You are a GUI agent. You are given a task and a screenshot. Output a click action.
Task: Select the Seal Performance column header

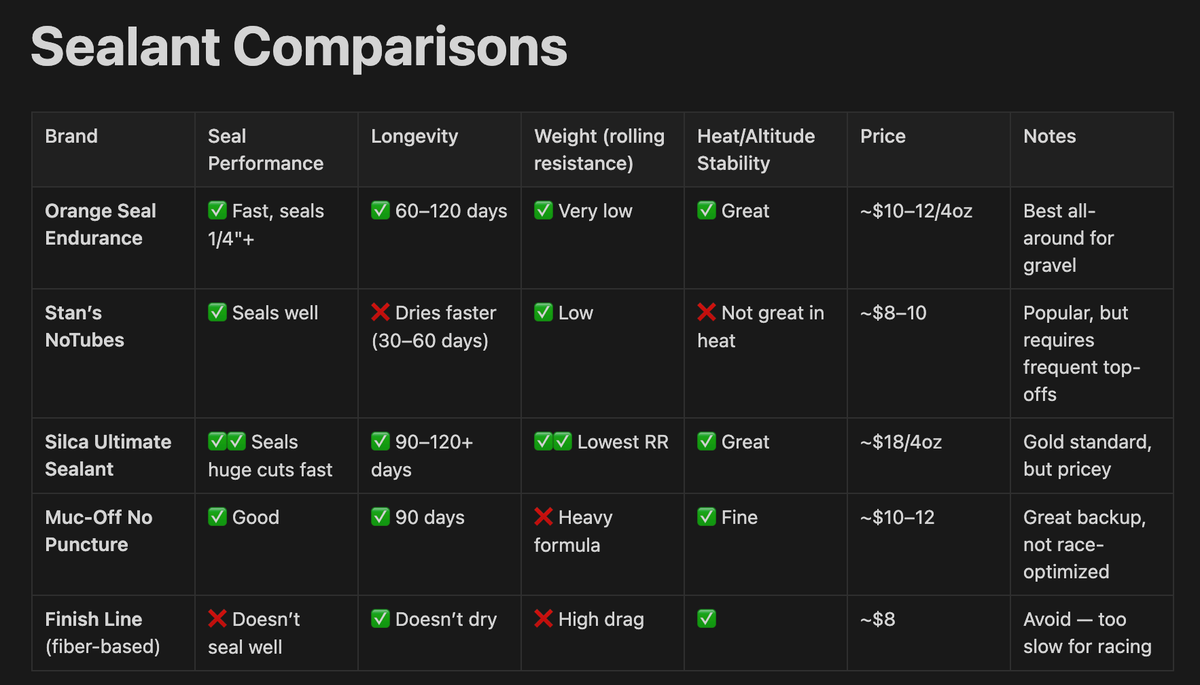coord(276,149)
